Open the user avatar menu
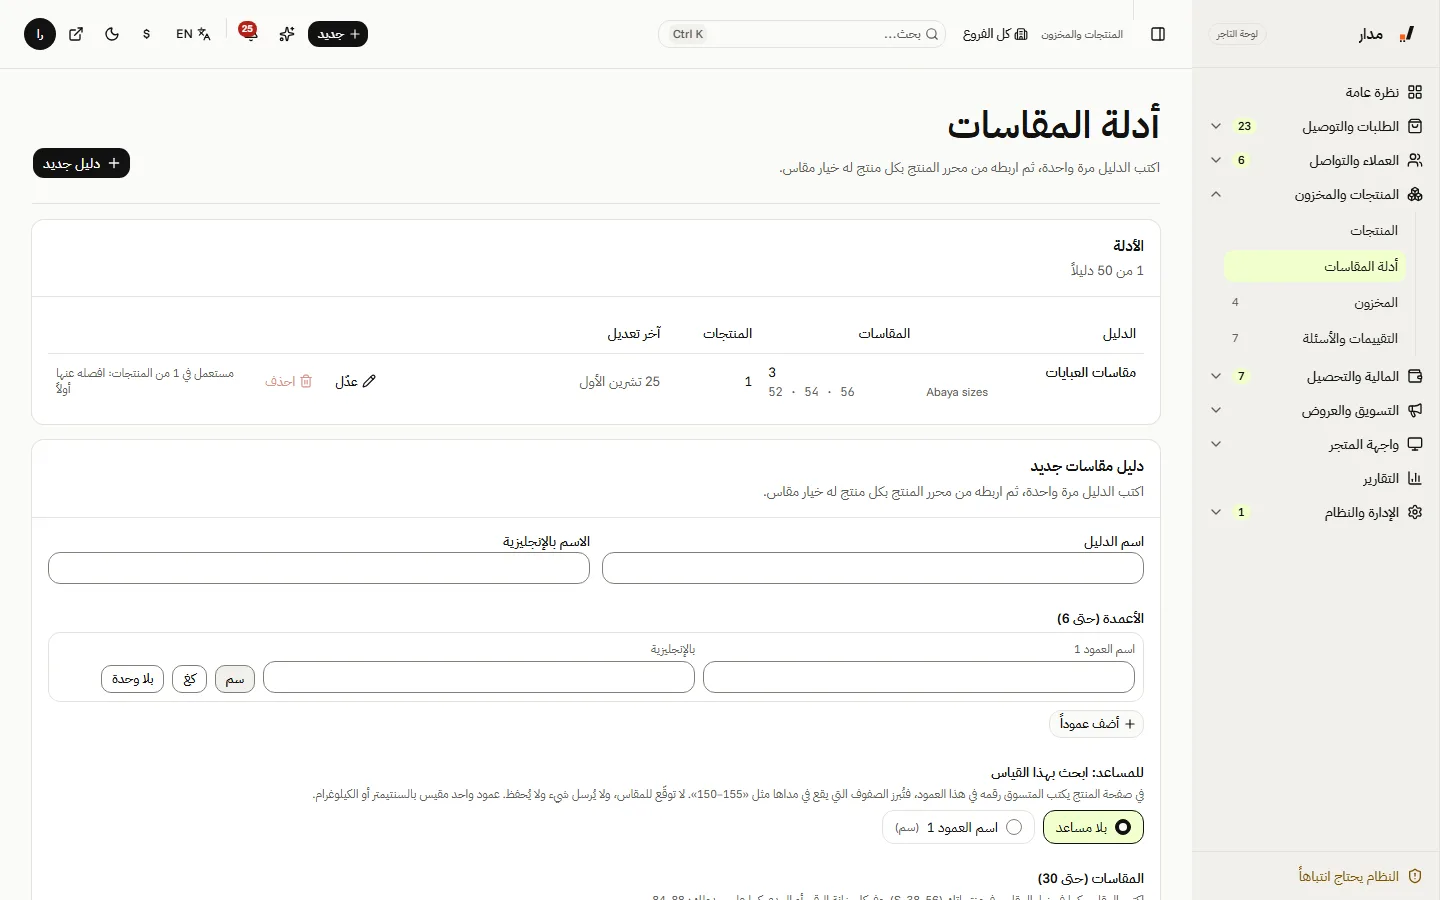 [x=40, y=34]
